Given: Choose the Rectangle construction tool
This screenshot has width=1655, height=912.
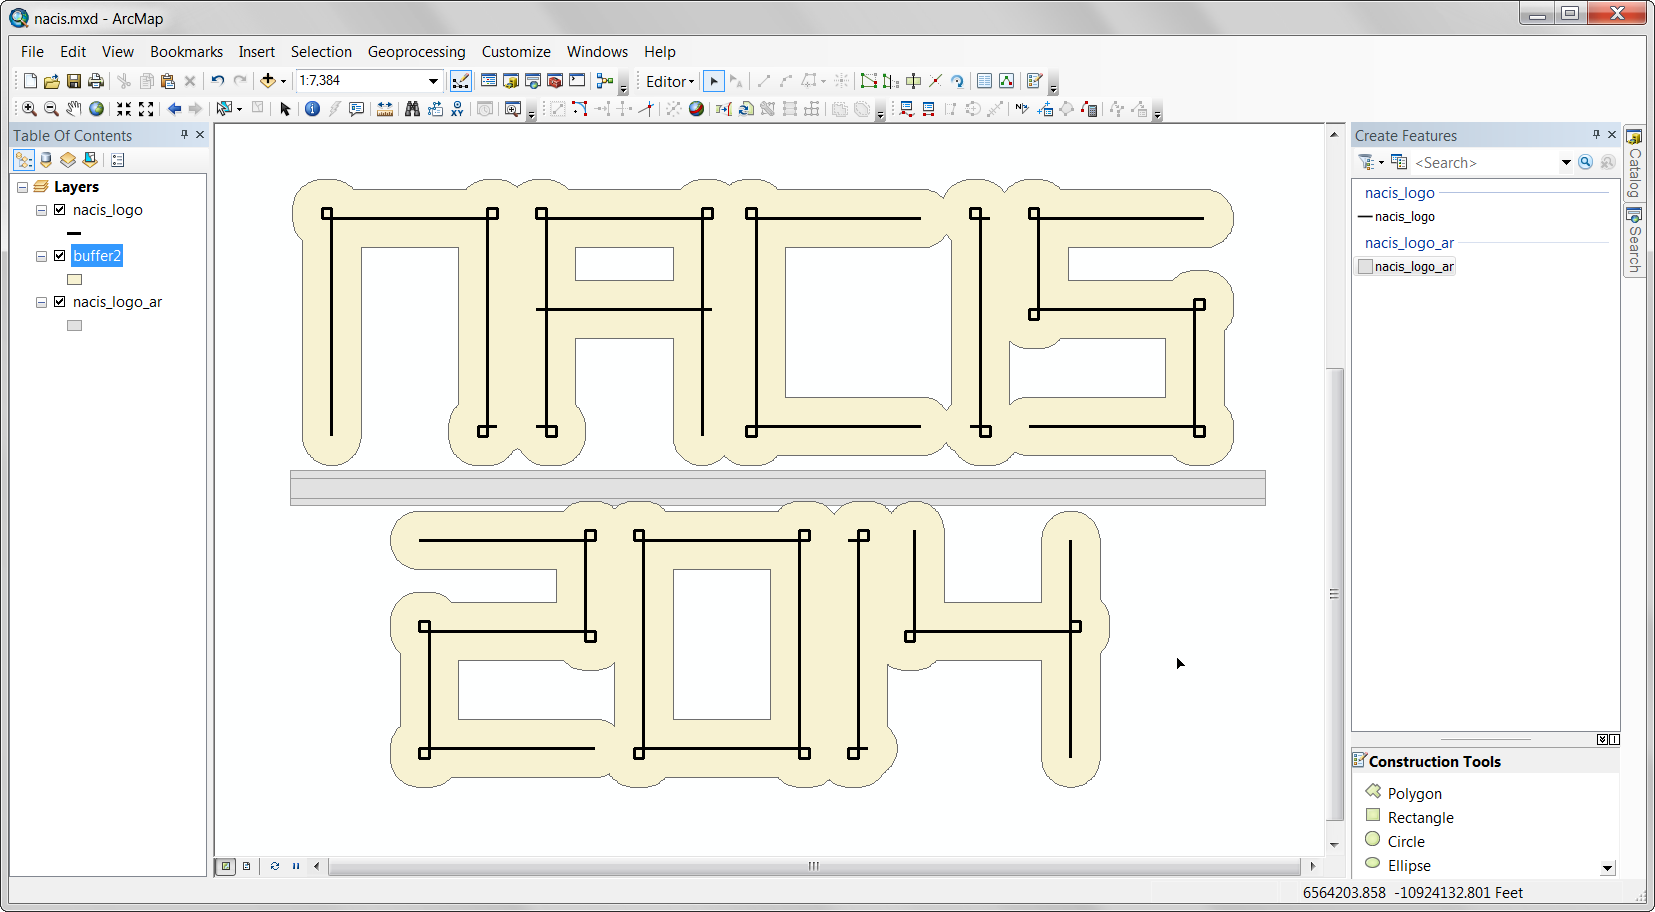Looking at the screenshot, I should point(1410,817).
